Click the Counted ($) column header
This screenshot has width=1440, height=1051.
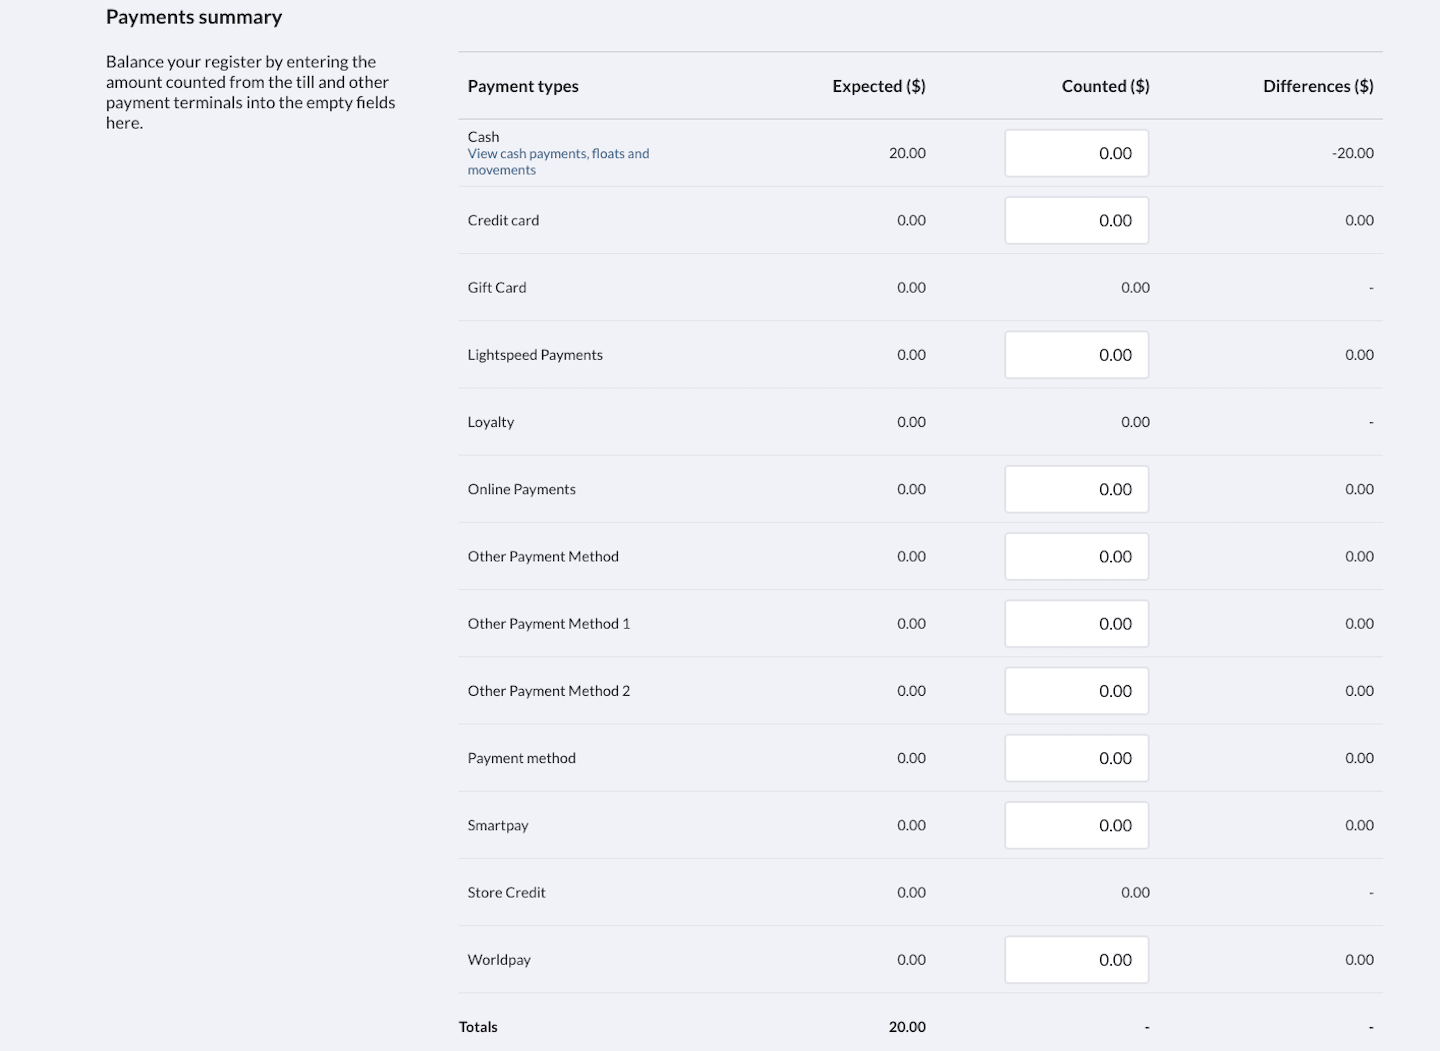(x=1105, y=86)
